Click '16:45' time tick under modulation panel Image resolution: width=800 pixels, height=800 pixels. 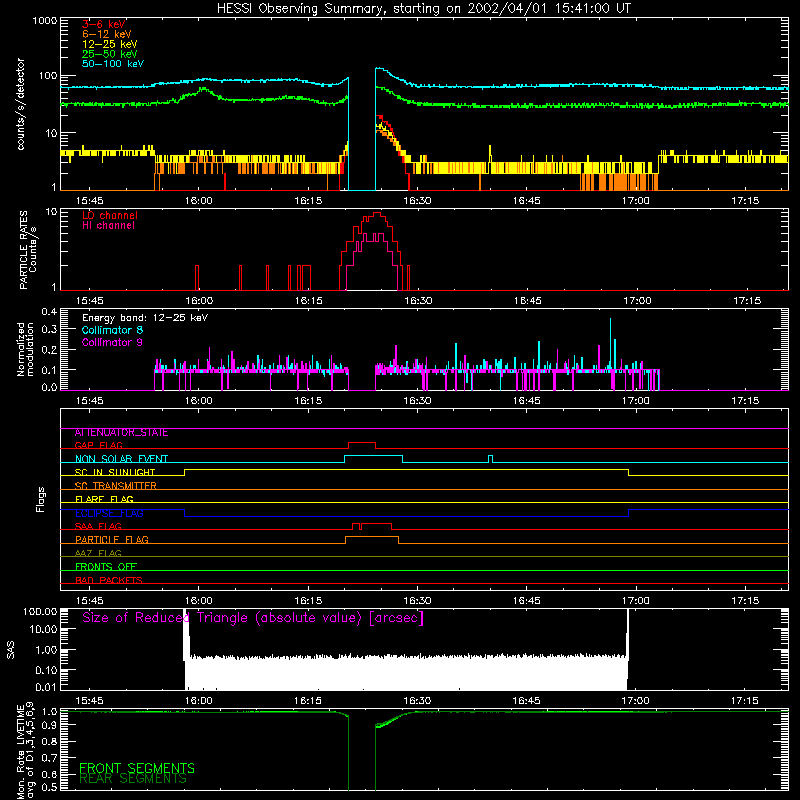pyautogui.click(x=527, y=401)
